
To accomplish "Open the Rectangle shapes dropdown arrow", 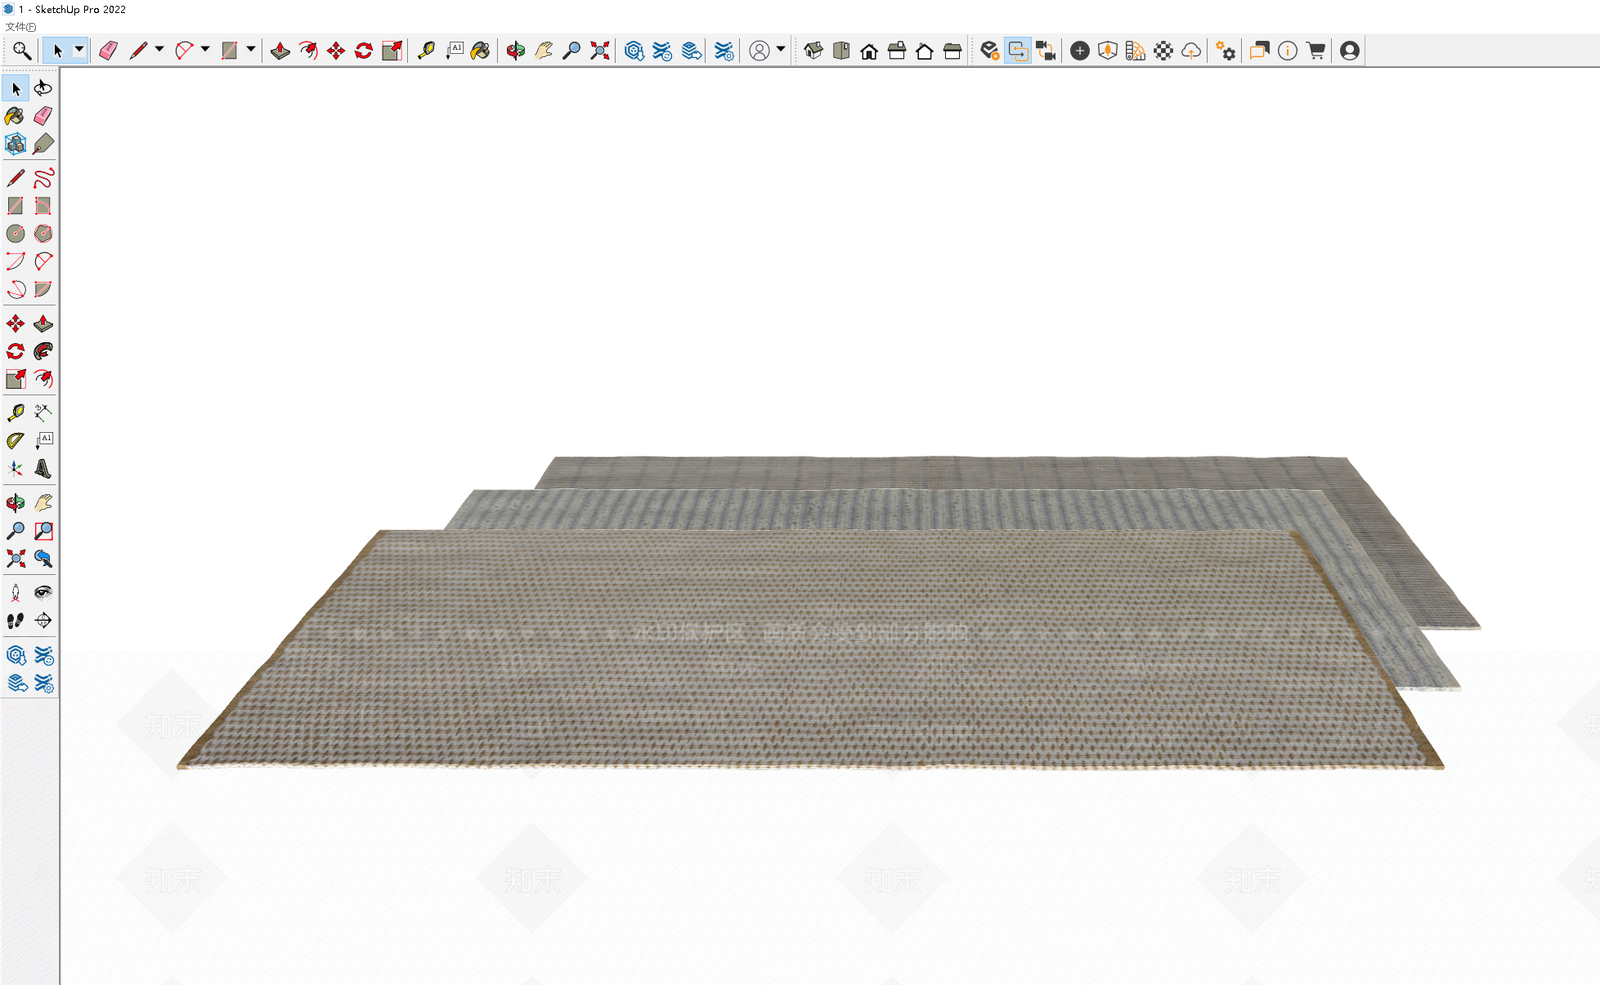I will tap(251, 49).
